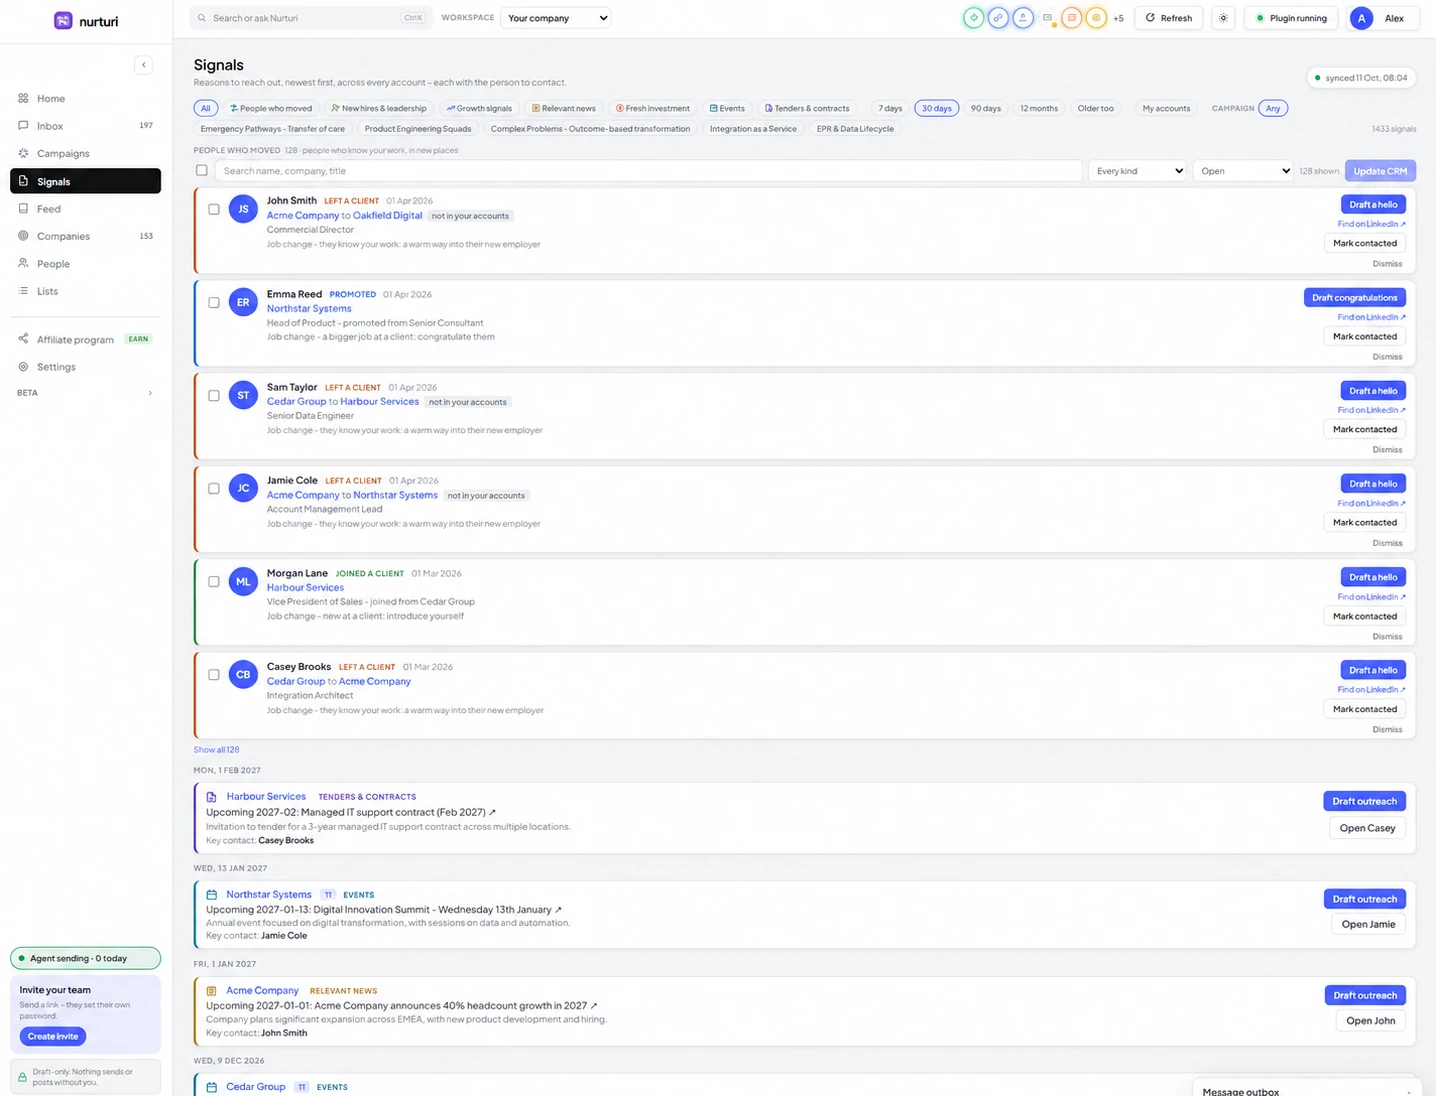Click the Create invite button
Viewport: 1436px width, 1096px height.
pyautogui.click(x=53, y=1036)
